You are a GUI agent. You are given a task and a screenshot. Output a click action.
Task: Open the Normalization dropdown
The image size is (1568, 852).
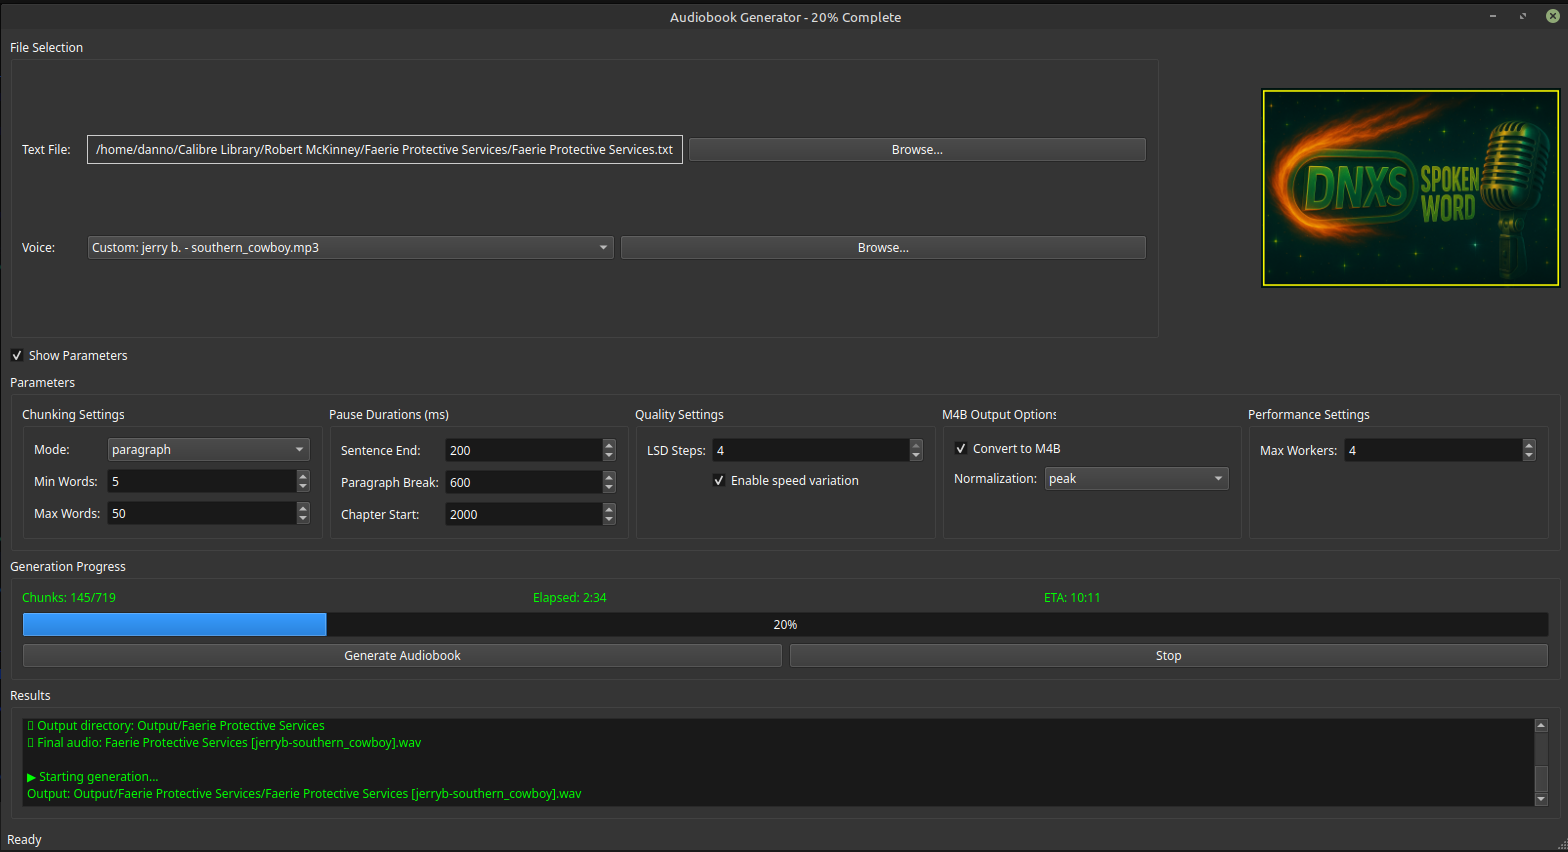click(x=1137, y=479)
